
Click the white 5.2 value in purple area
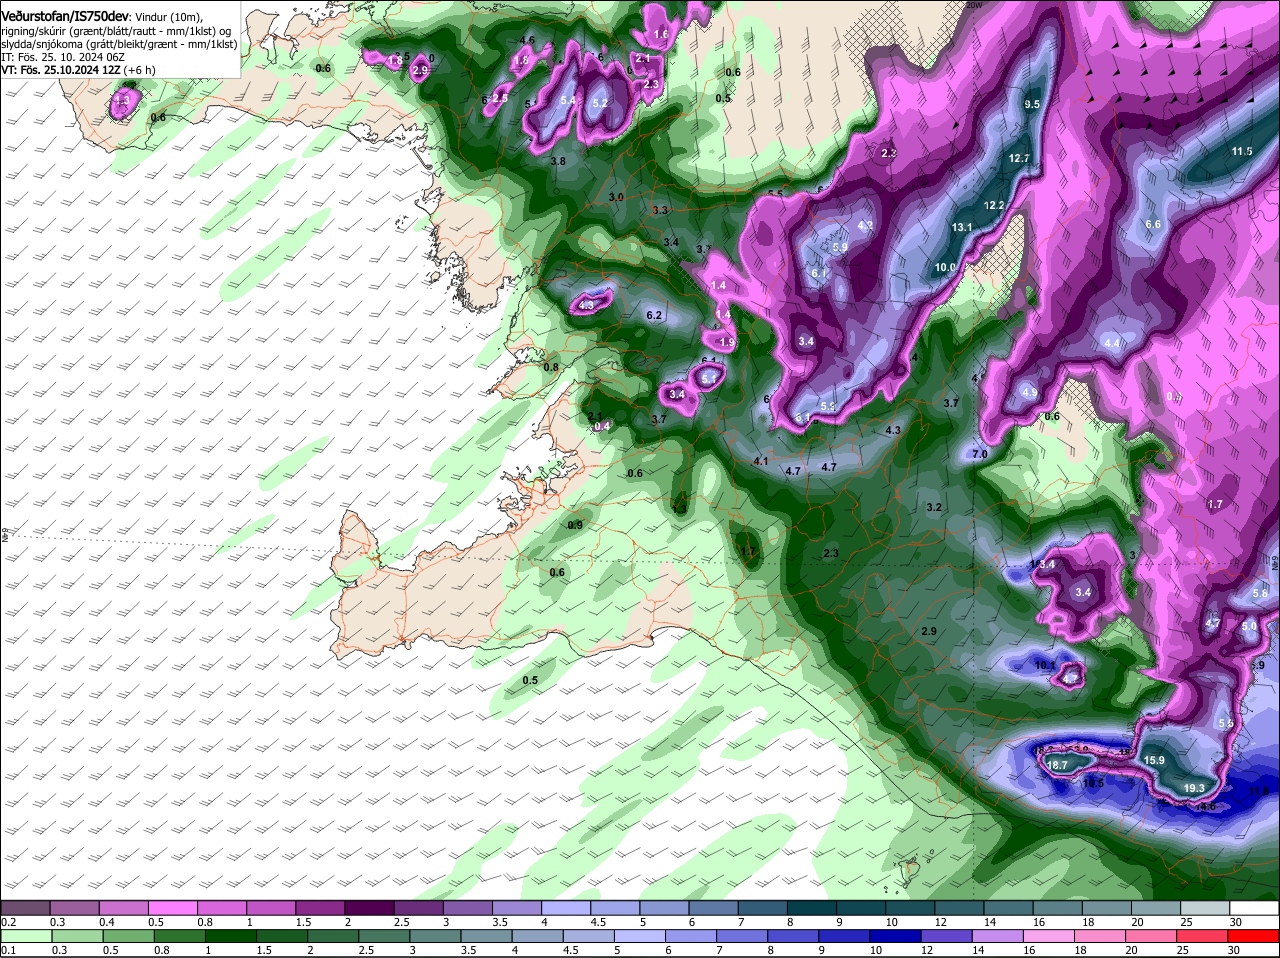click(x=600, y=104)
